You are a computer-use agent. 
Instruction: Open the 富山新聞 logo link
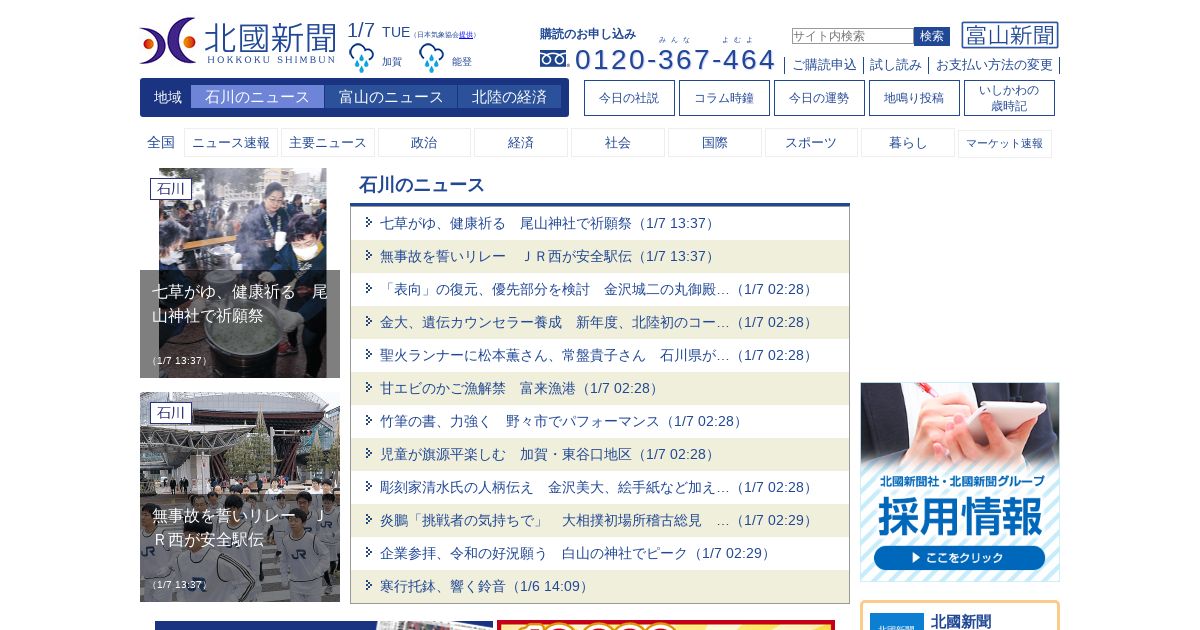(1010, 35)
